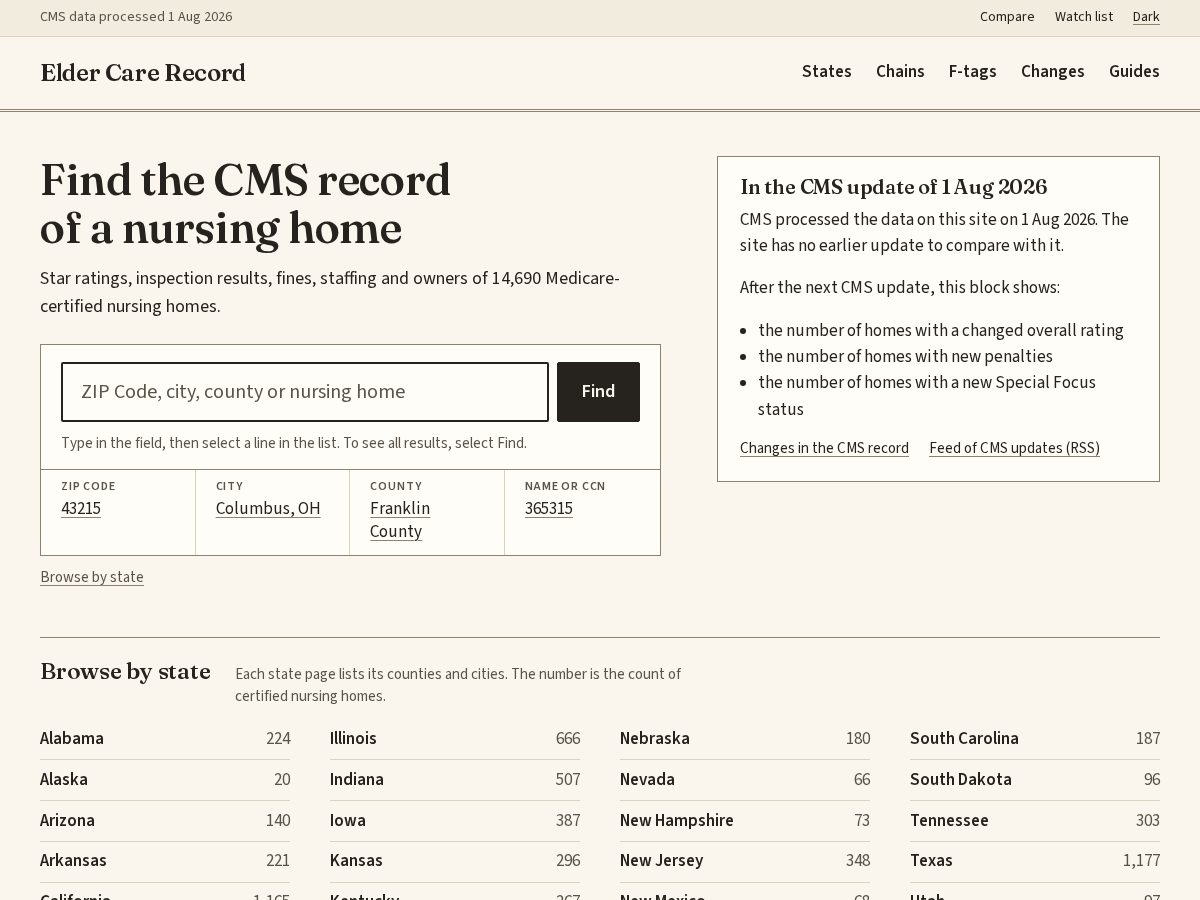
Task: Click the 'homes with new penalties' bullet
Action: pos(905,356)
